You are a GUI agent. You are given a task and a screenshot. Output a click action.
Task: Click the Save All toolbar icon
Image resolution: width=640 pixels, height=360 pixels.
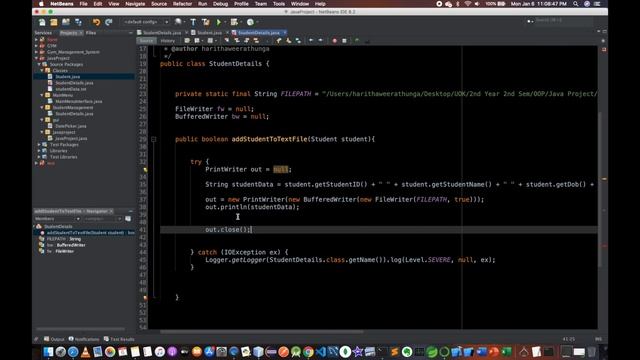pyautogui.click(x=78, y=22)
